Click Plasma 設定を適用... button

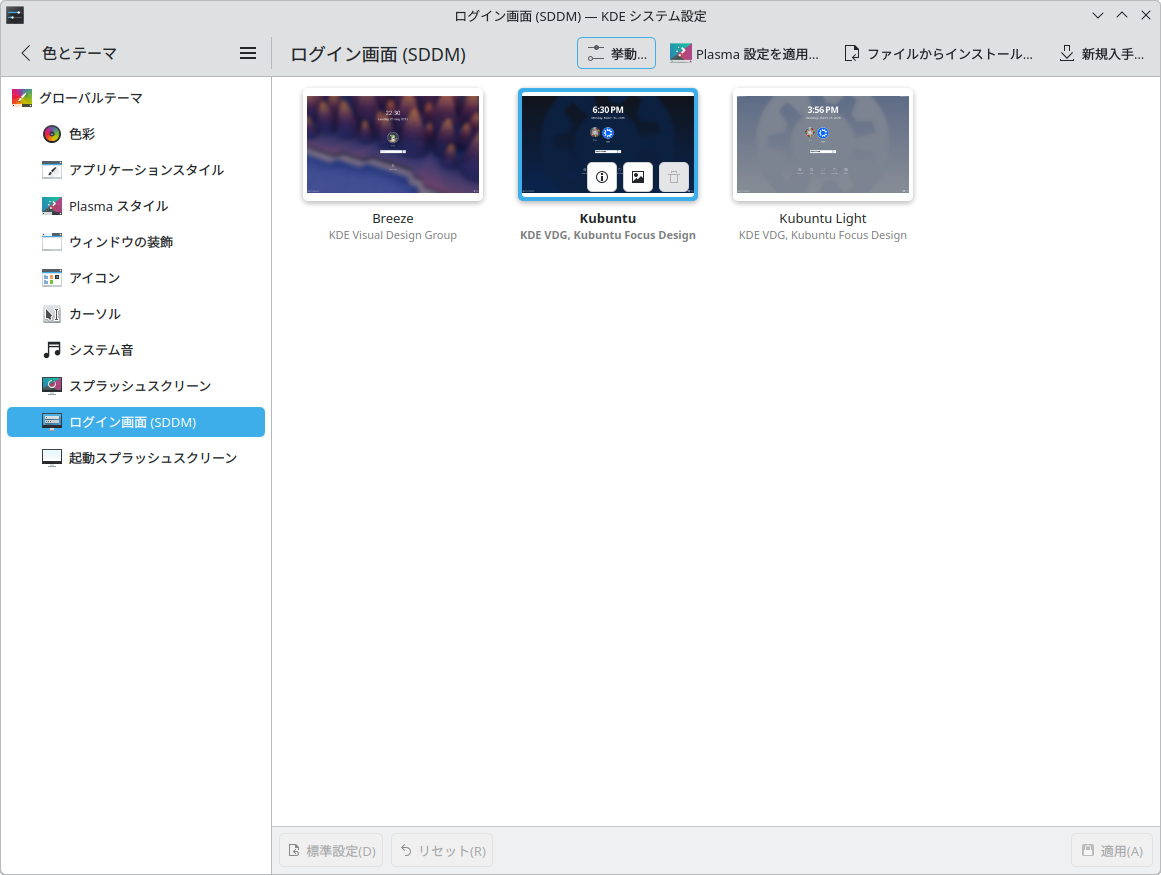[x=744, y=53]
